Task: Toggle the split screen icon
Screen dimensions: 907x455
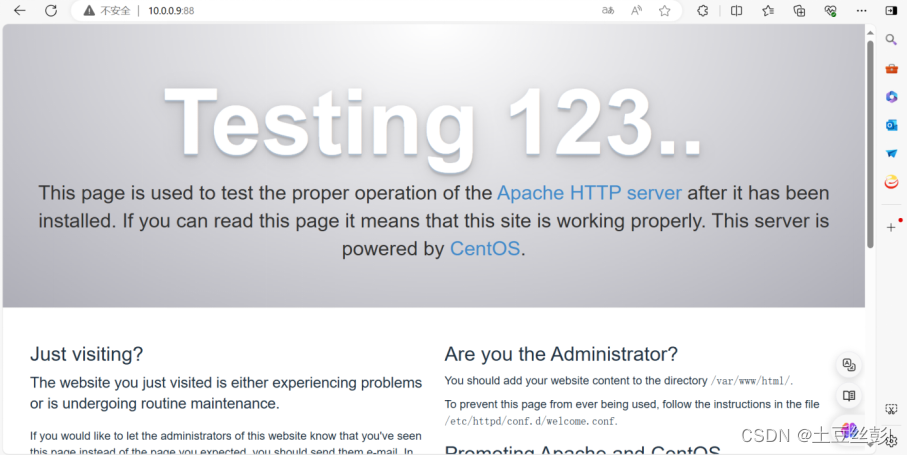Action: [x=736, y=10]
